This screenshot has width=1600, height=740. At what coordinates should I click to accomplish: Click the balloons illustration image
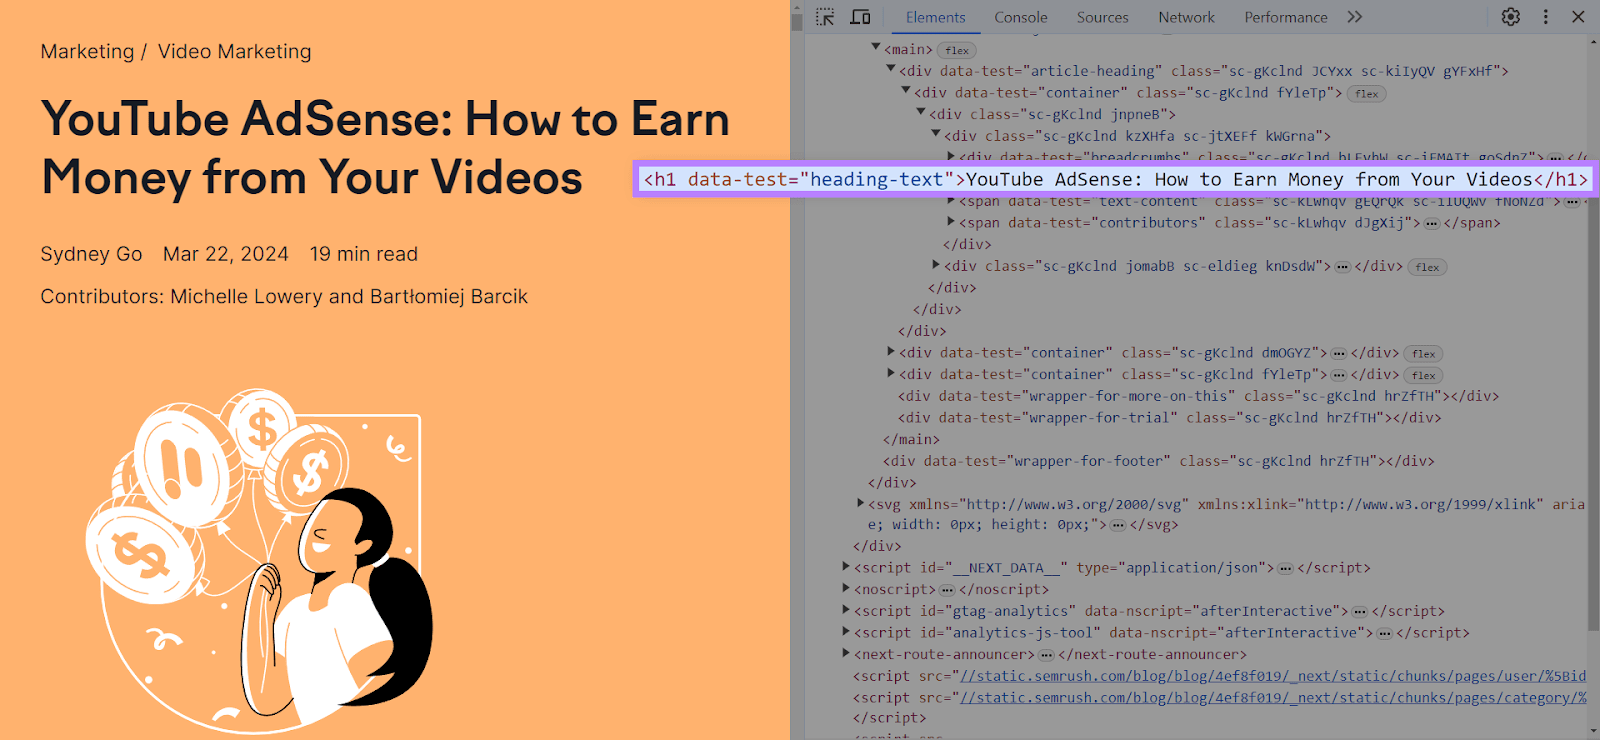(259, 560)
